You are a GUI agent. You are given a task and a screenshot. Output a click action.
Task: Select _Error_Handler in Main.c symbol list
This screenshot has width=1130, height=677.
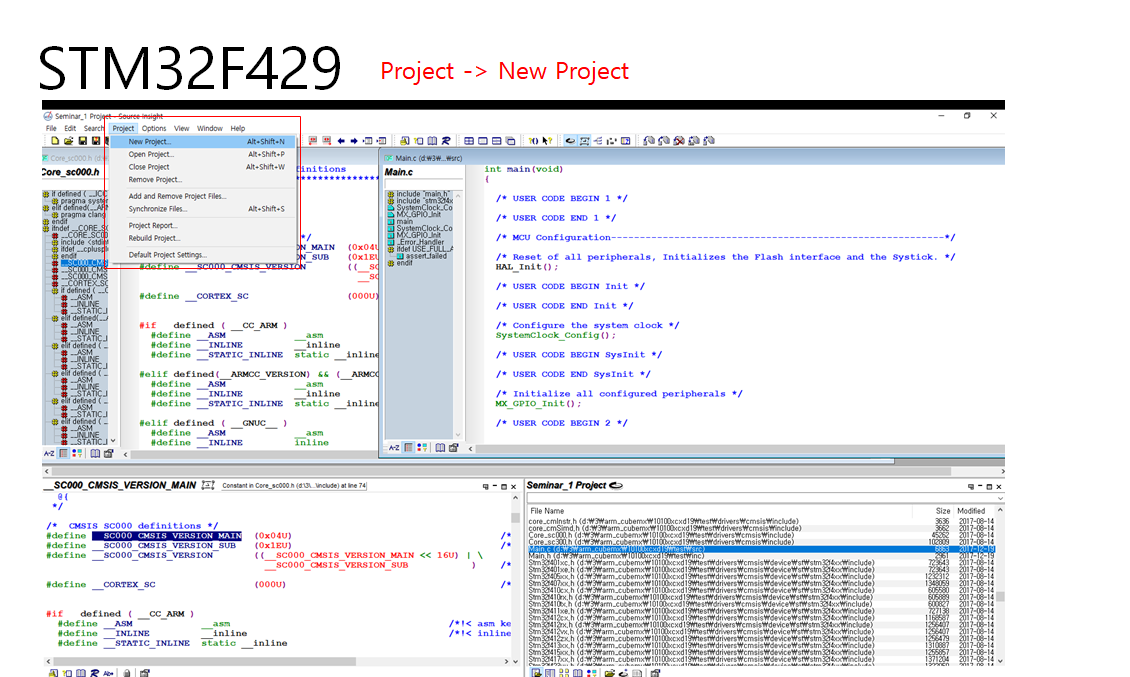pos(420,242)
